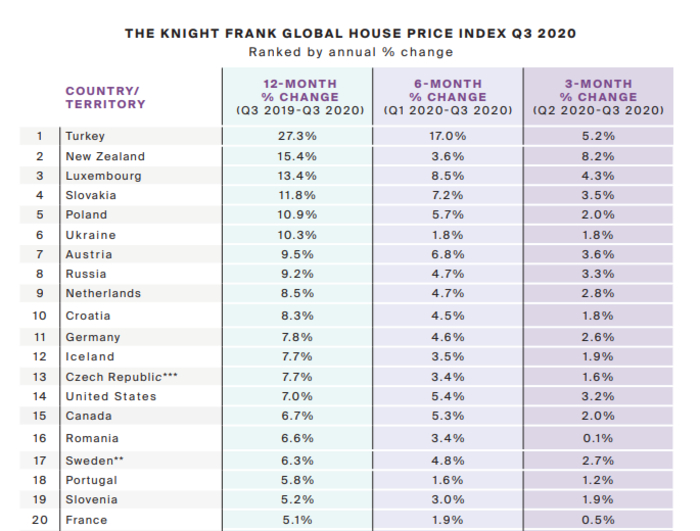Click the Turkey country name
Screen dimensions: 700x531
point(85,136)
